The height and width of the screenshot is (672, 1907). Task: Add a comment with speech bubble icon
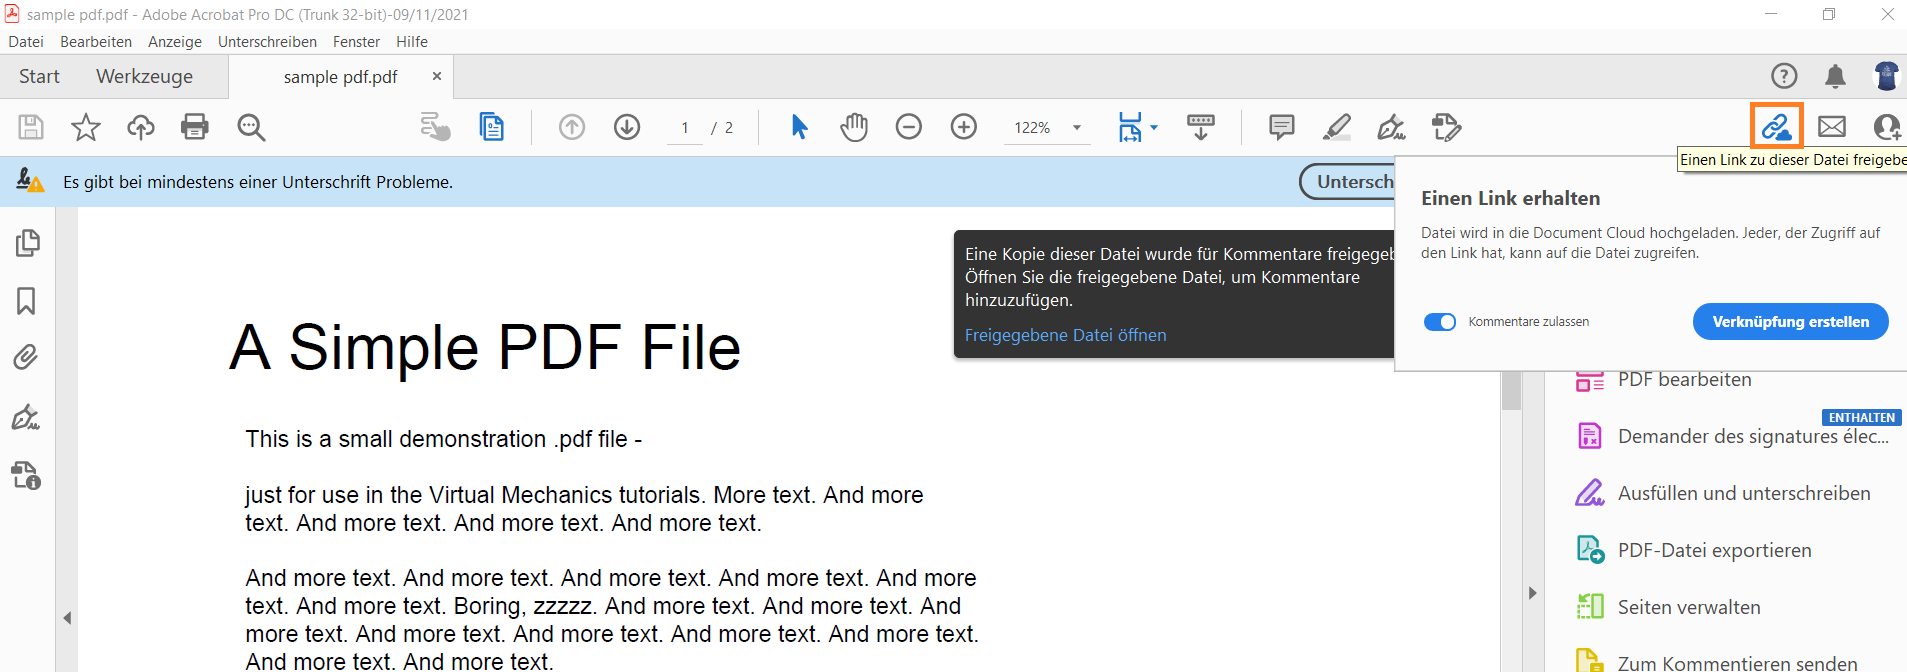[x=1281, y=127]
